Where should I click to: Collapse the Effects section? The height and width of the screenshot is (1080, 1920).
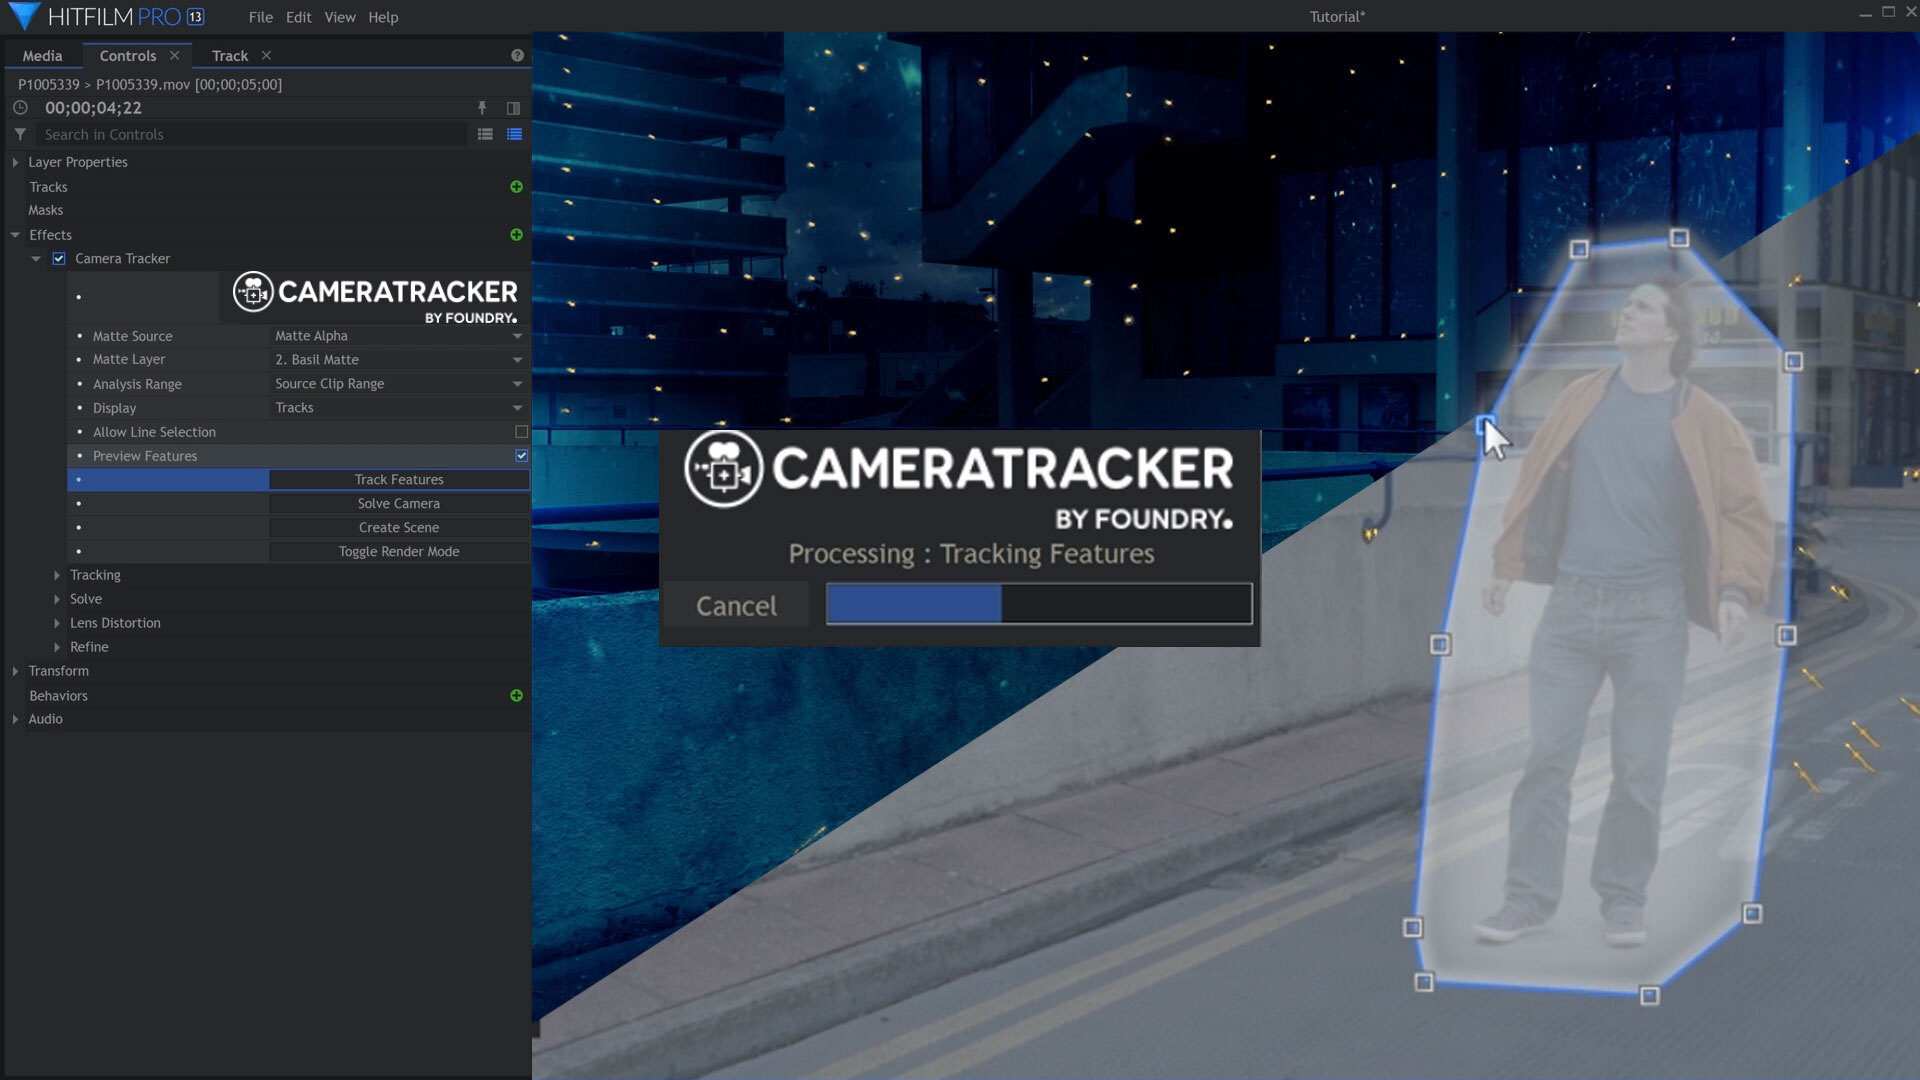(15, 235)
